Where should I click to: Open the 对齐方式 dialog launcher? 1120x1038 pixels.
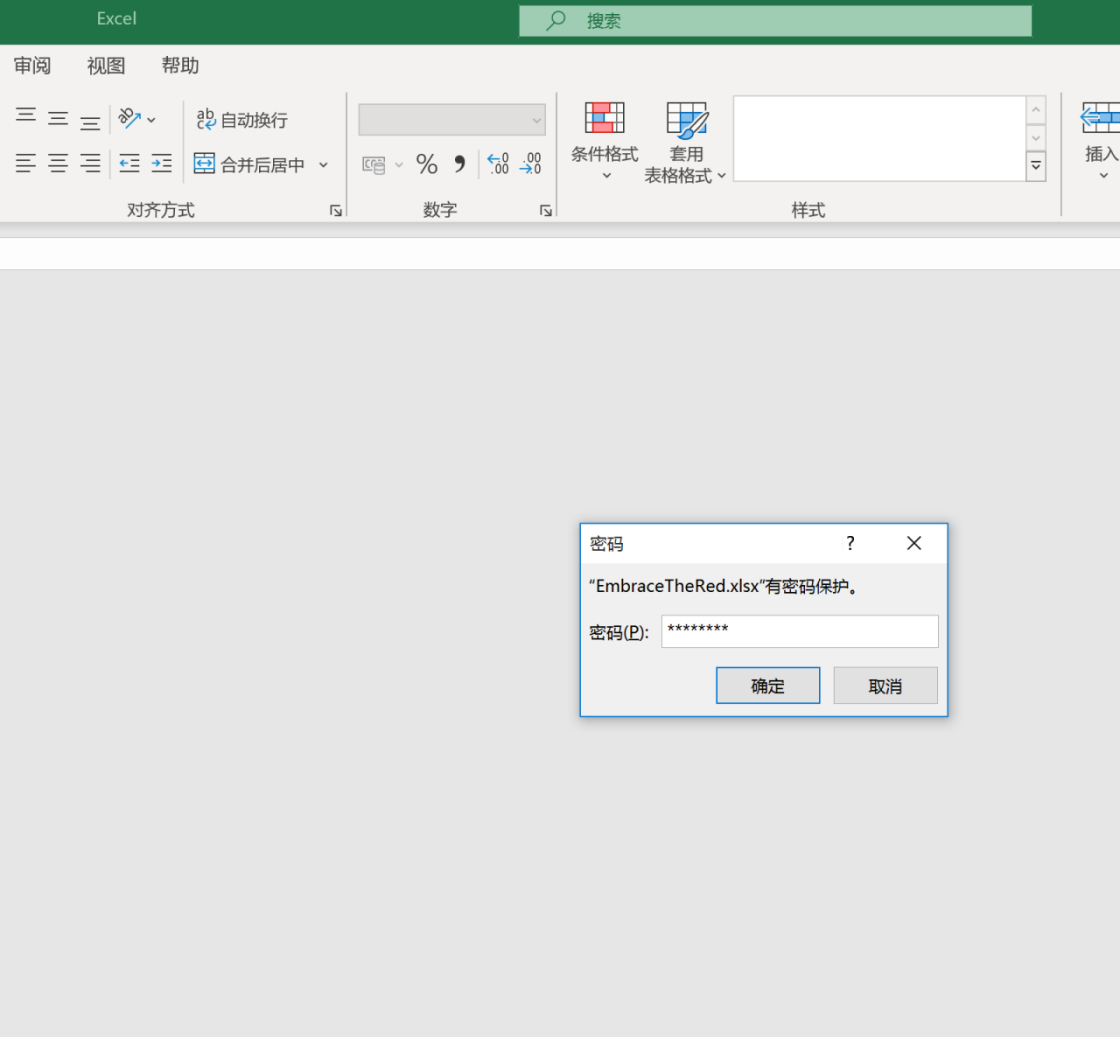click(336, 211)
